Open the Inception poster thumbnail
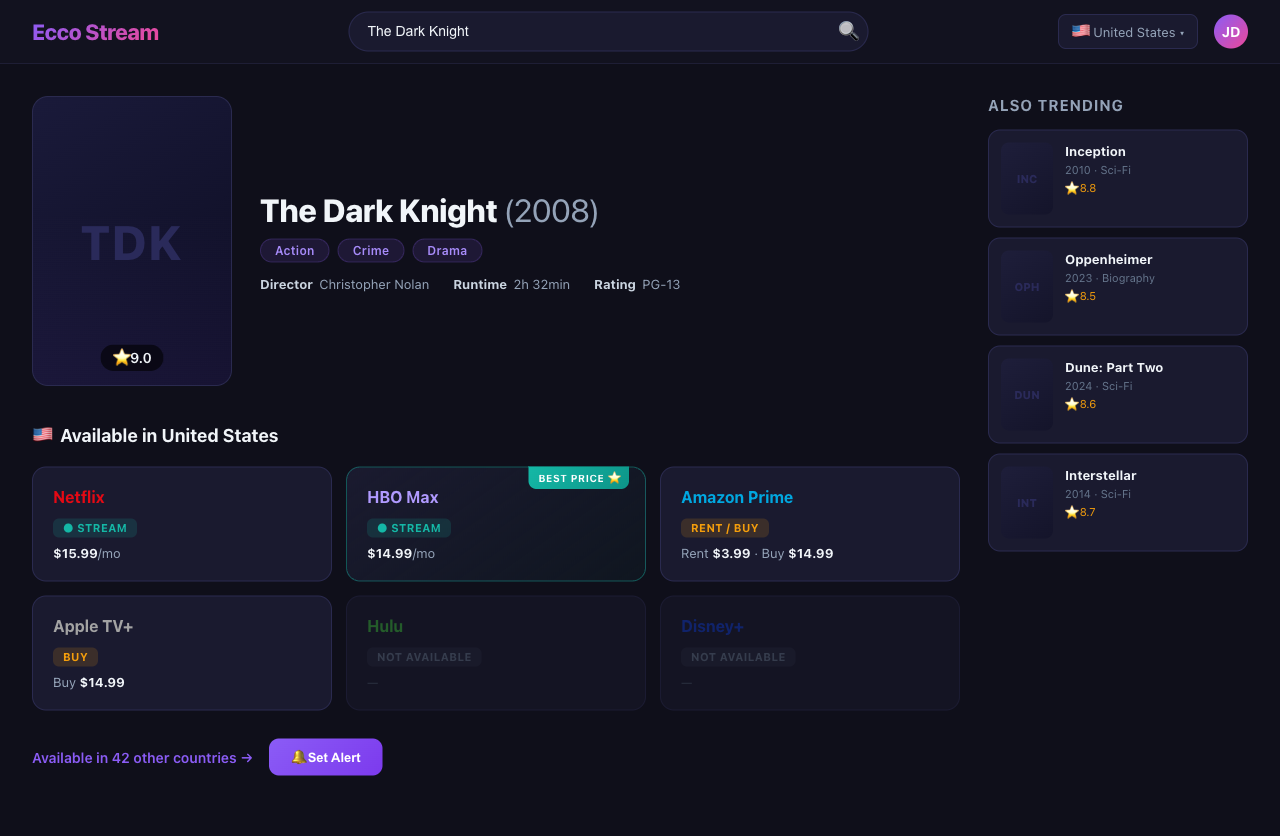This screenshot has width=1280, height=836. coord(1027,179)
